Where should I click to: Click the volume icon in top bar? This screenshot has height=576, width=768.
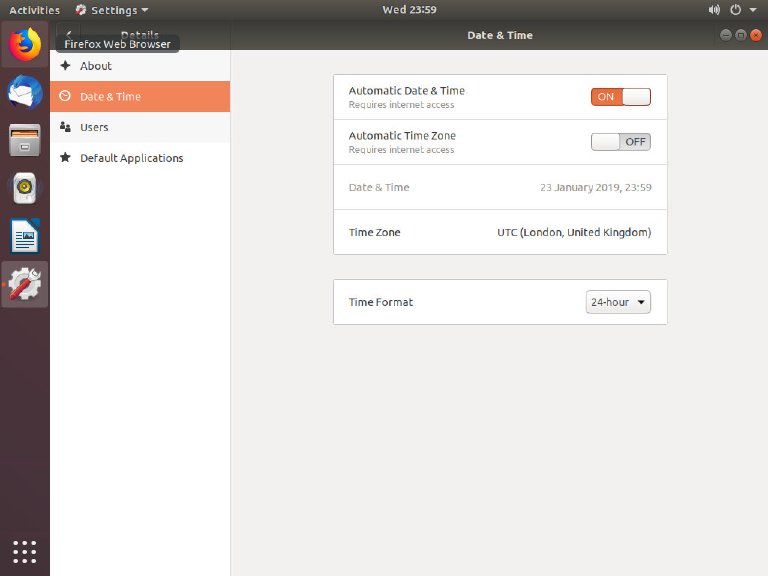714,10
